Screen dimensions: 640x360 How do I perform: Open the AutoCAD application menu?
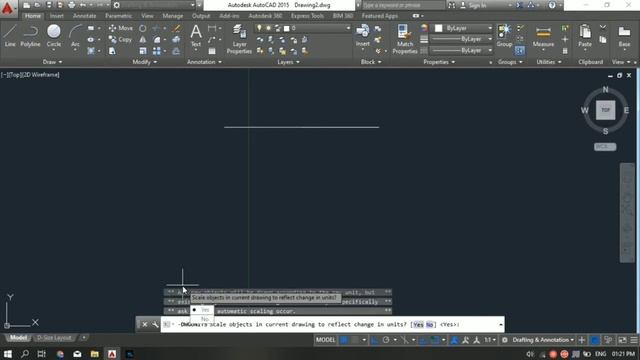7,8
